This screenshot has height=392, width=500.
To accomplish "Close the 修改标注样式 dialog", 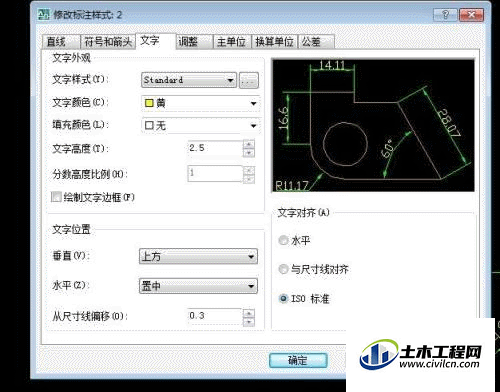I will (471, 15).
